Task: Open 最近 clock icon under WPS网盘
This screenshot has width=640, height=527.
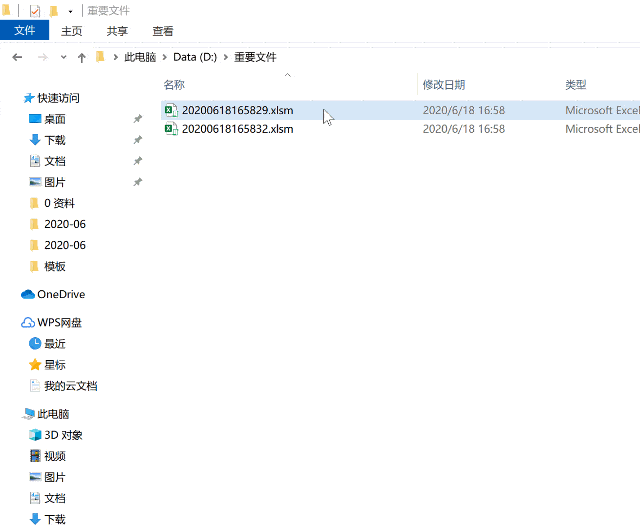Action: [35, 344]
